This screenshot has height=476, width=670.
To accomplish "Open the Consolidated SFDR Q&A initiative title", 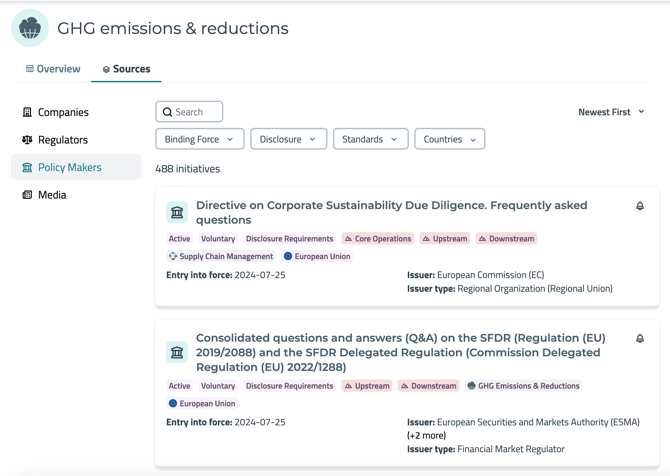I will (397, 352).
